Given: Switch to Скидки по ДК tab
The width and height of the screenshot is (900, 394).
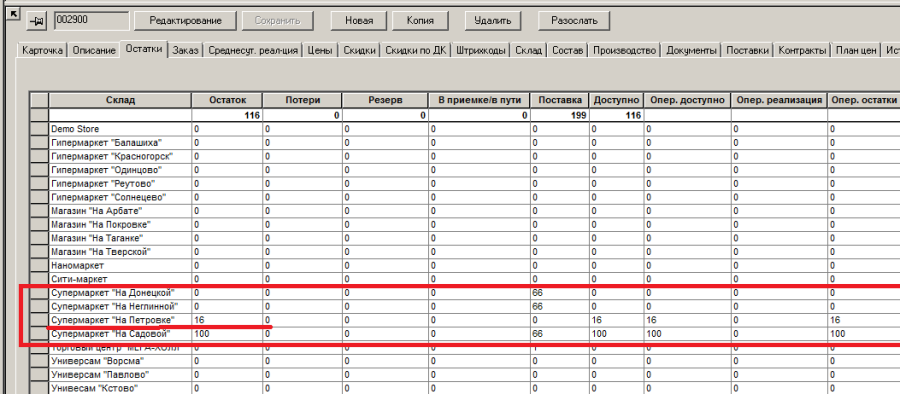Looking at the screenshot, I should (x=416, y=51).
